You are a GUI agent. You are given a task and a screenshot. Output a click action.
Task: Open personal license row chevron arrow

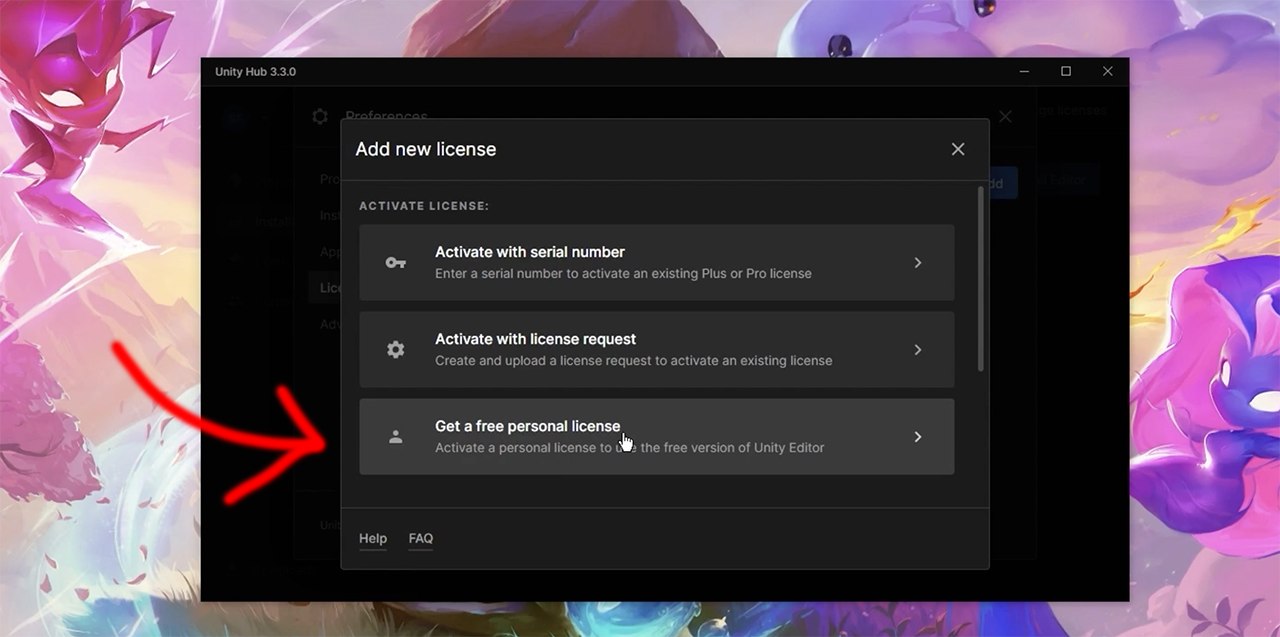(x=918, y=437)
